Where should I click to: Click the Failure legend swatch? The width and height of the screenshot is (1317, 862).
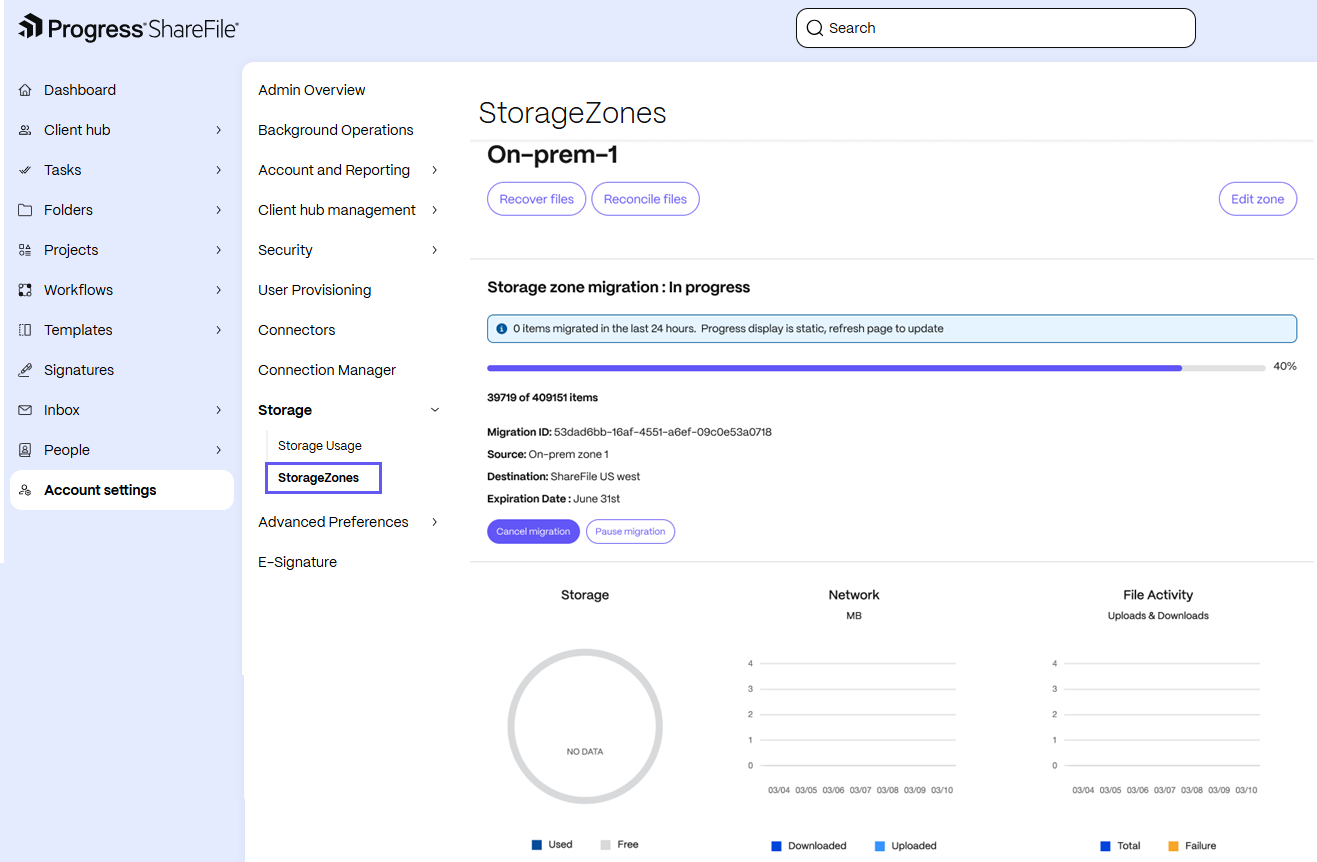tap(1173, 846)
